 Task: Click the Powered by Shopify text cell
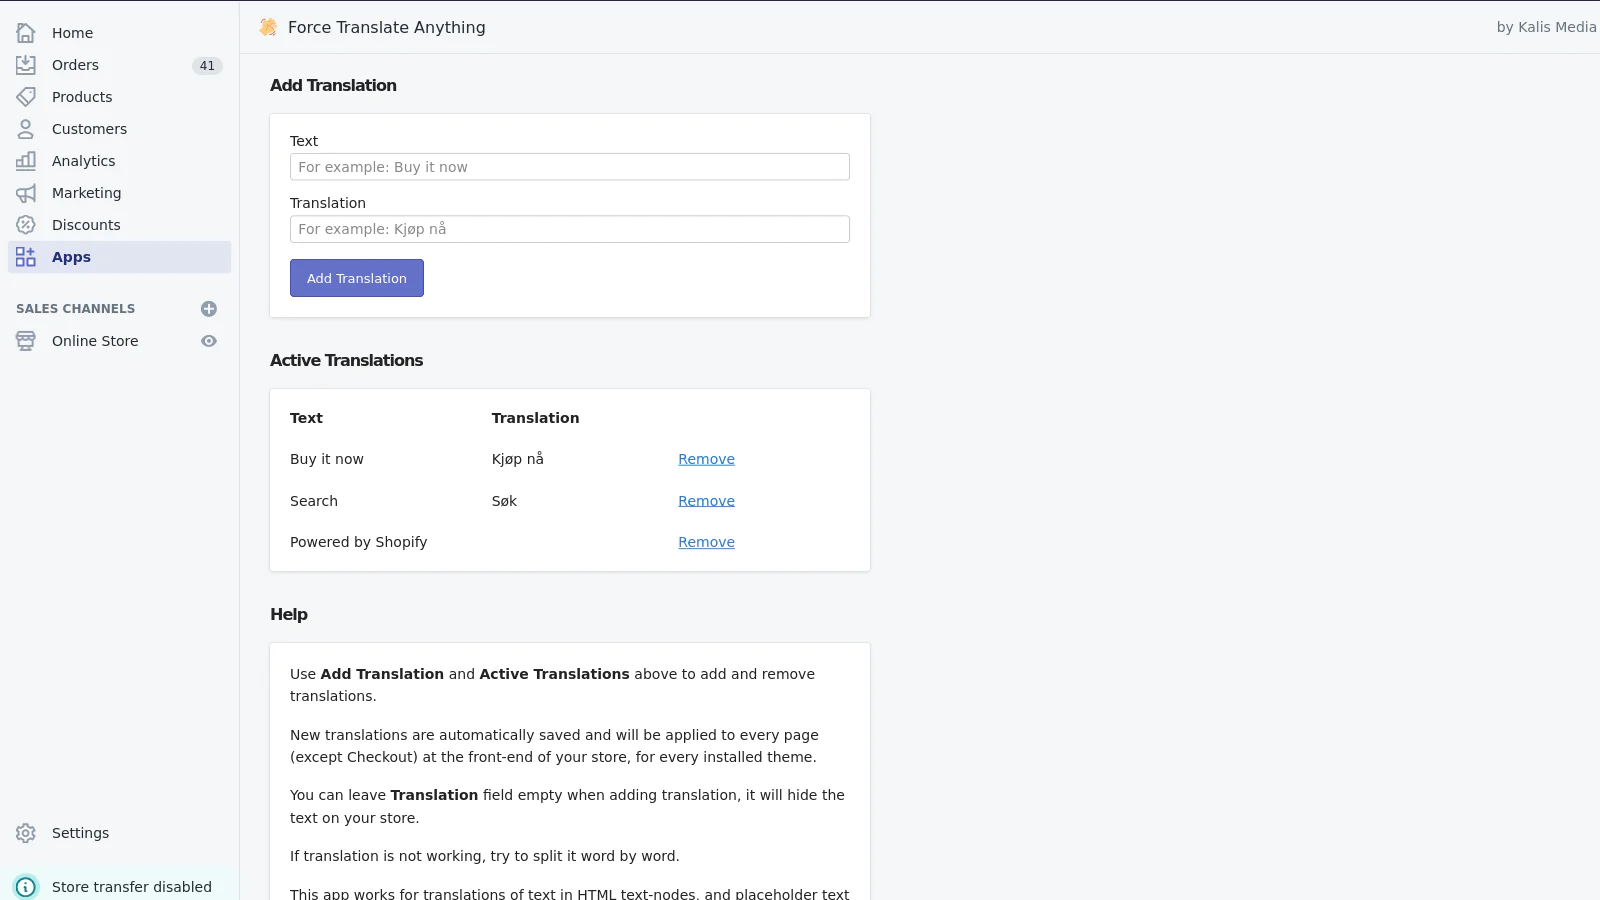[x=359, y=542]
